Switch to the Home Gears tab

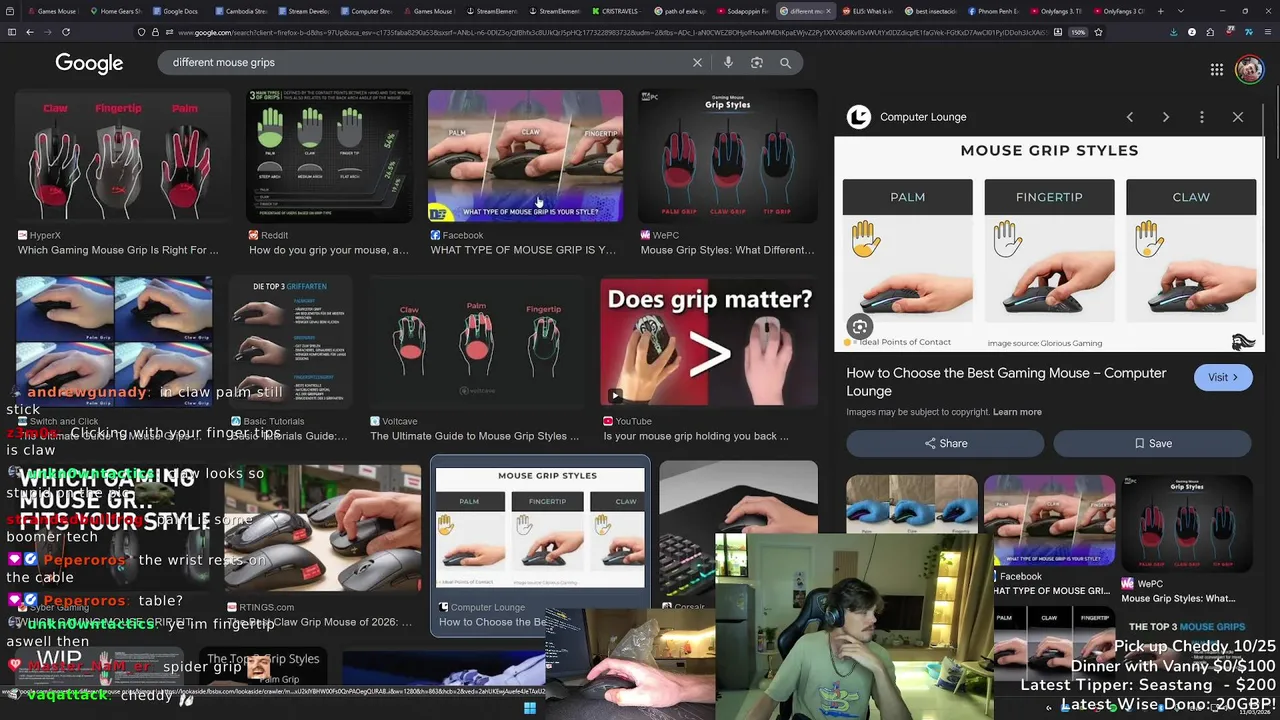pos(115,11)
